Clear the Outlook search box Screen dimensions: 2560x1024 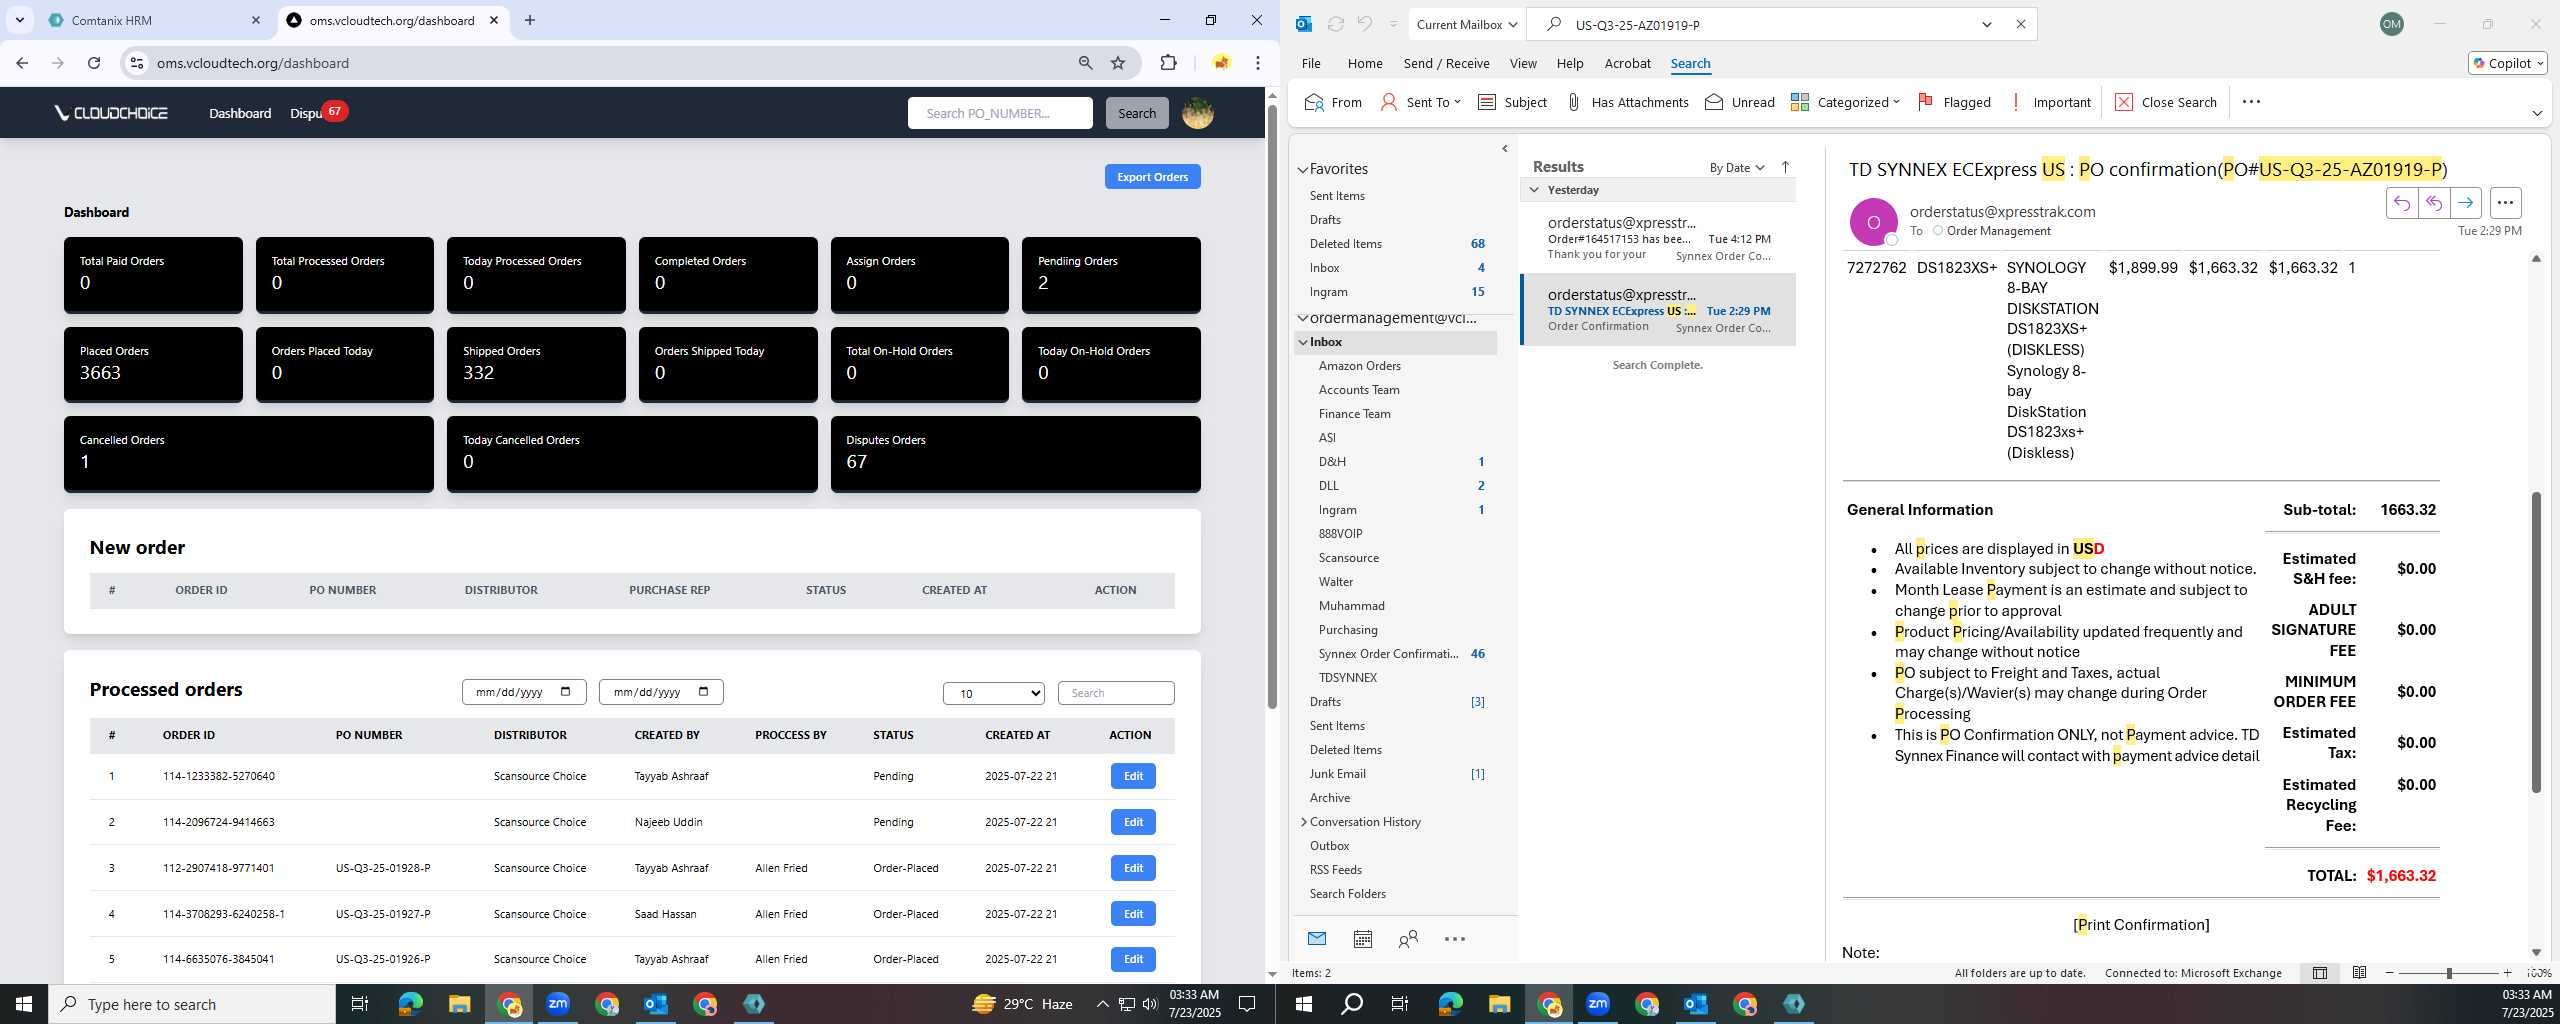(2021, 24)
